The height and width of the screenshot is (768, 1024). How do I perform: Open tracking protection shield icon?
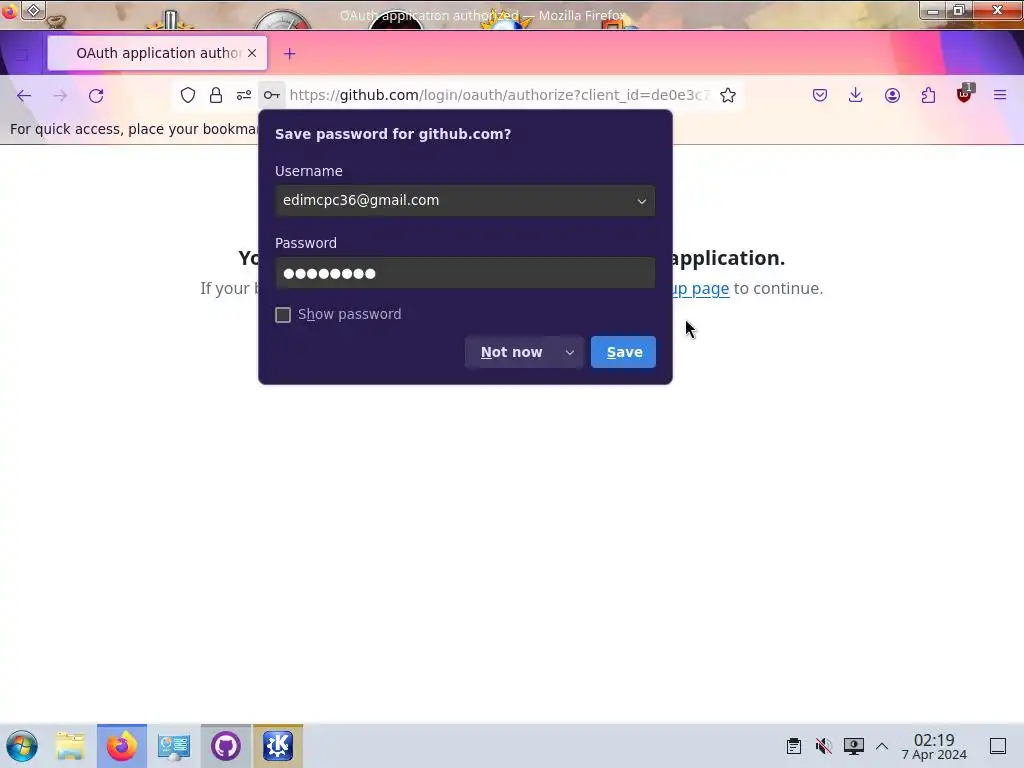(187, 95)
